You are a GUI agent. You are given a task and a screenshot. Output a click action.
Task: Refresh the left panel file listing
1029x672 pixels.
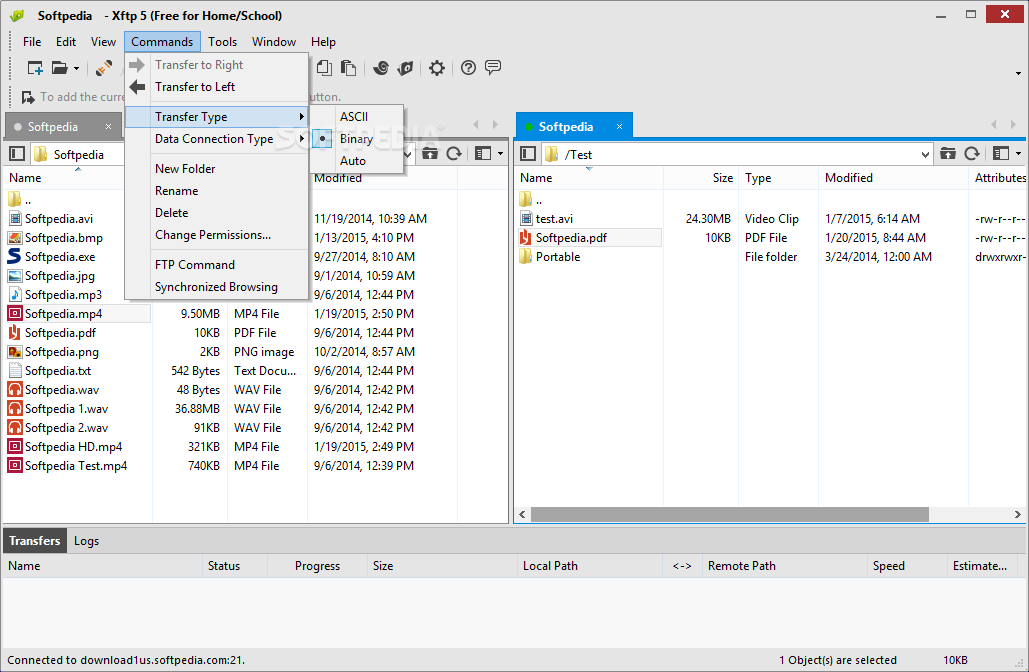point(454,154)
